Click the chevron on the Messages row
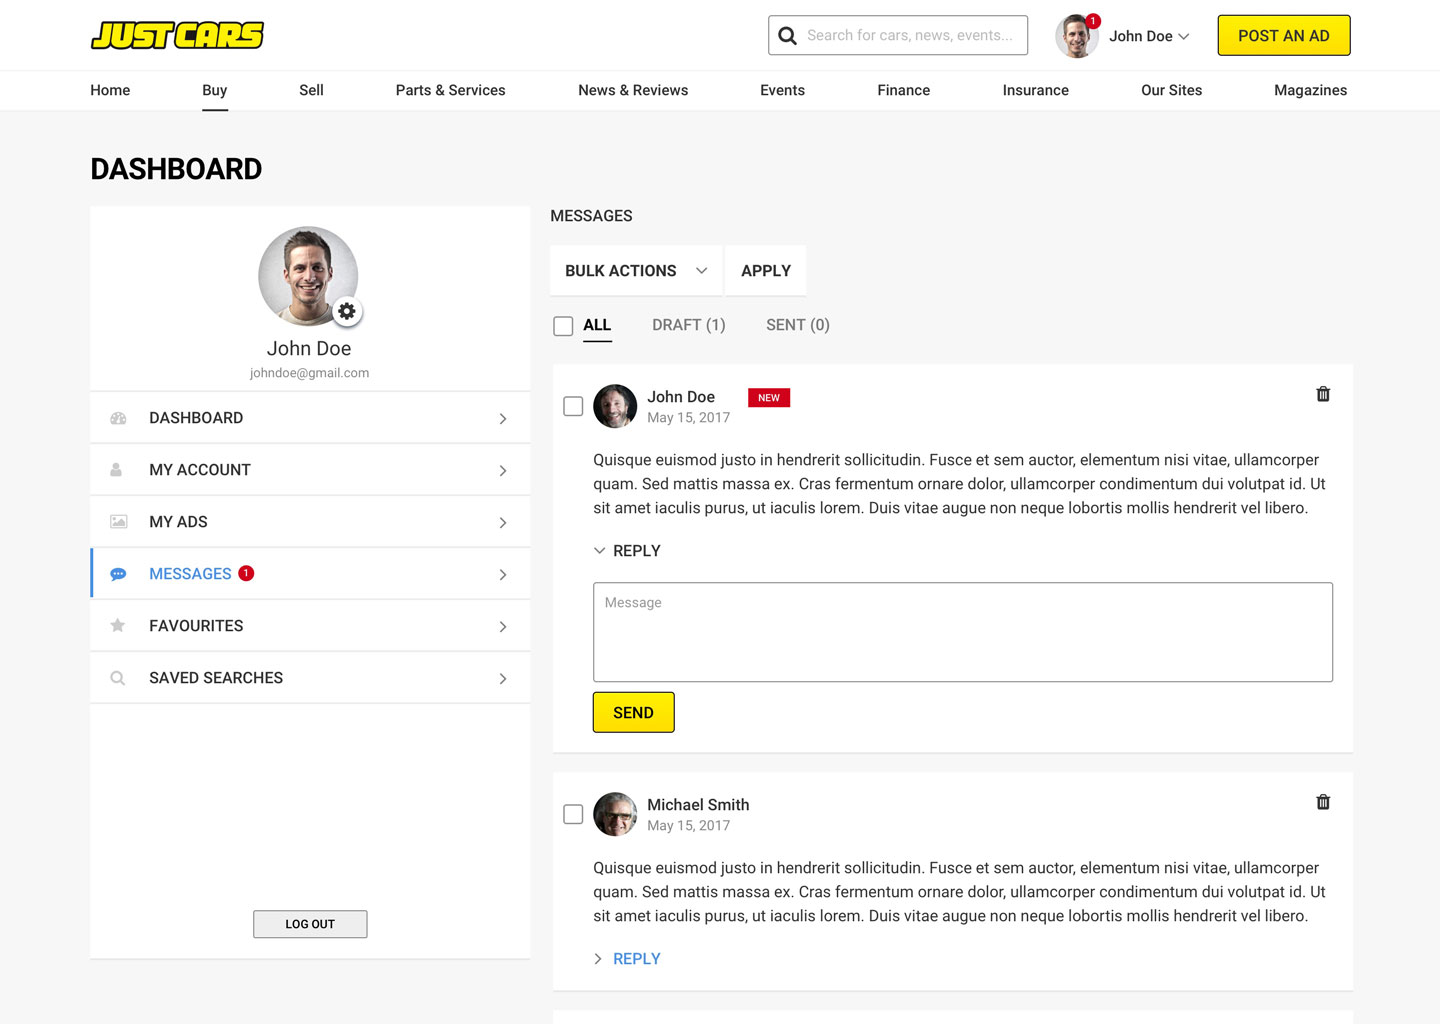 [x=503, y=575]
